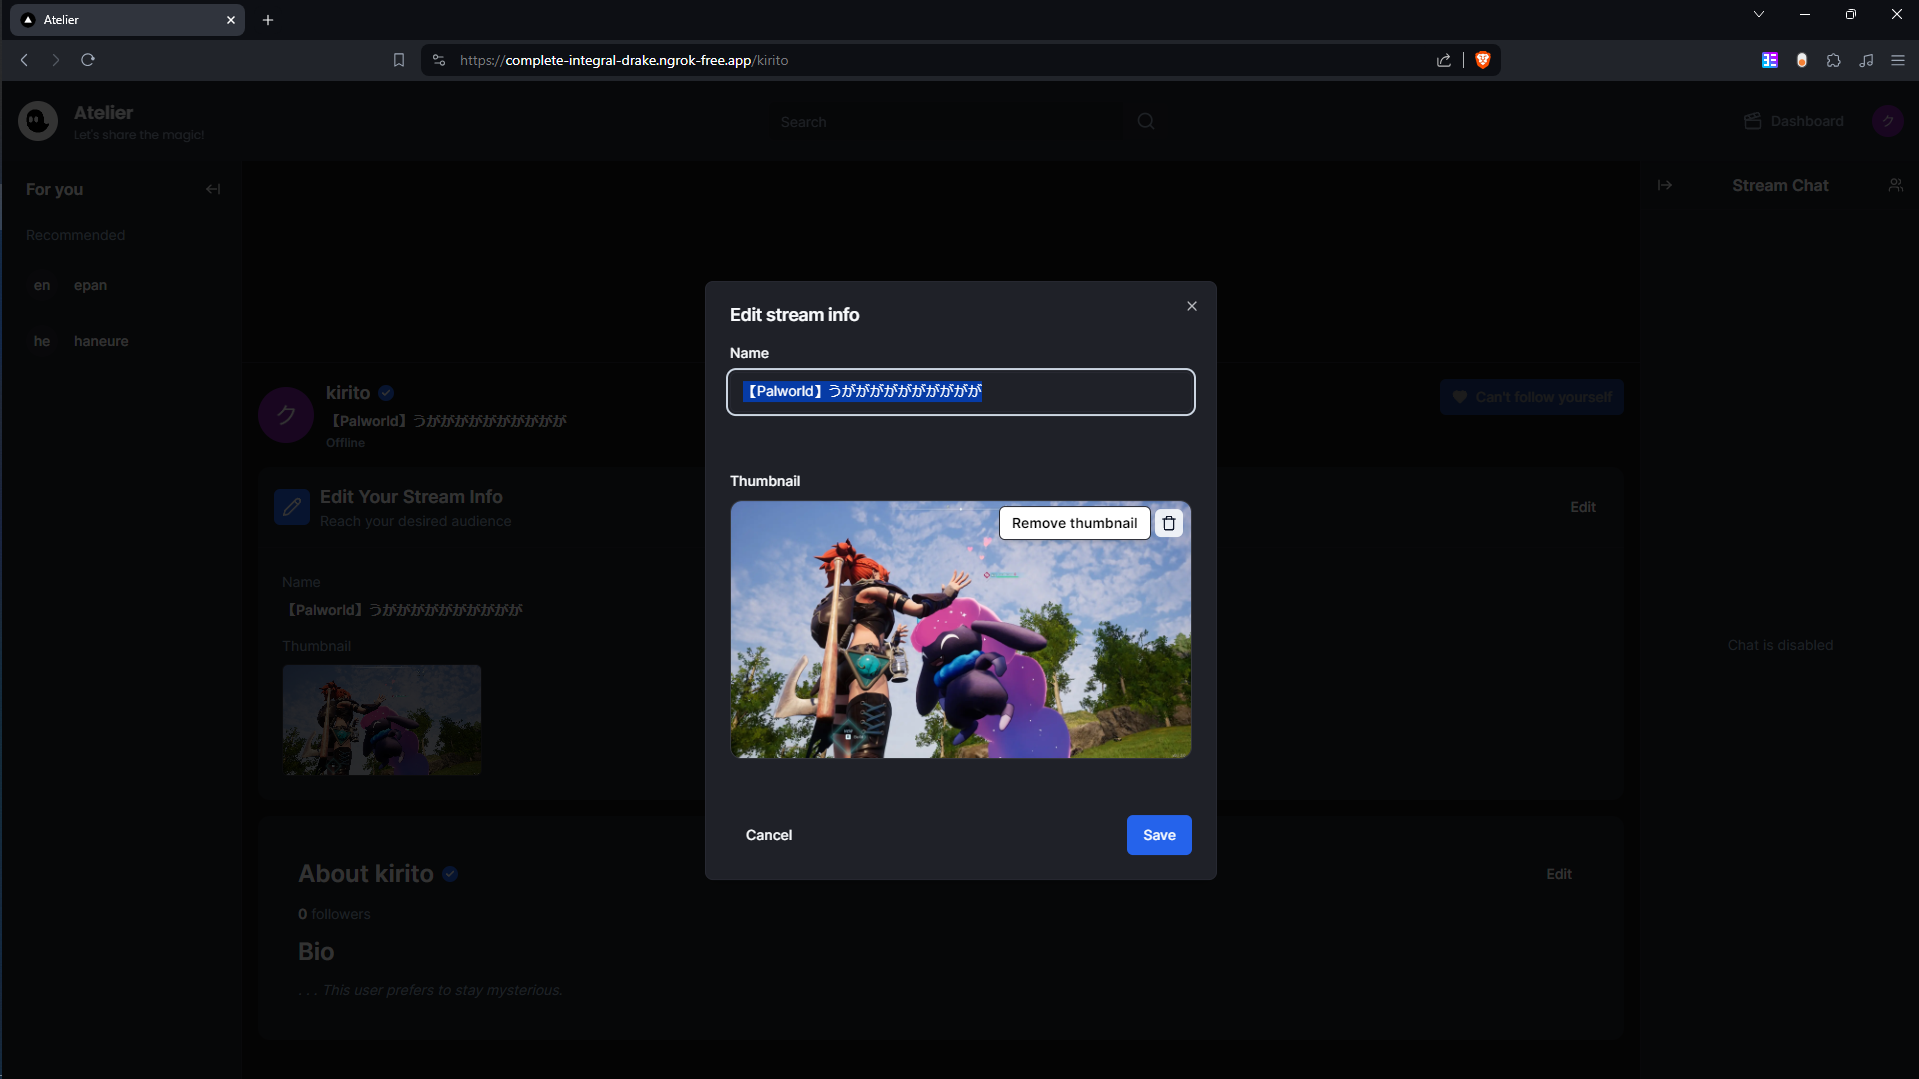Collapse the Stream Chat panel
This screenshot has width=1919, height=1079.
click(x=1665, y=185)
